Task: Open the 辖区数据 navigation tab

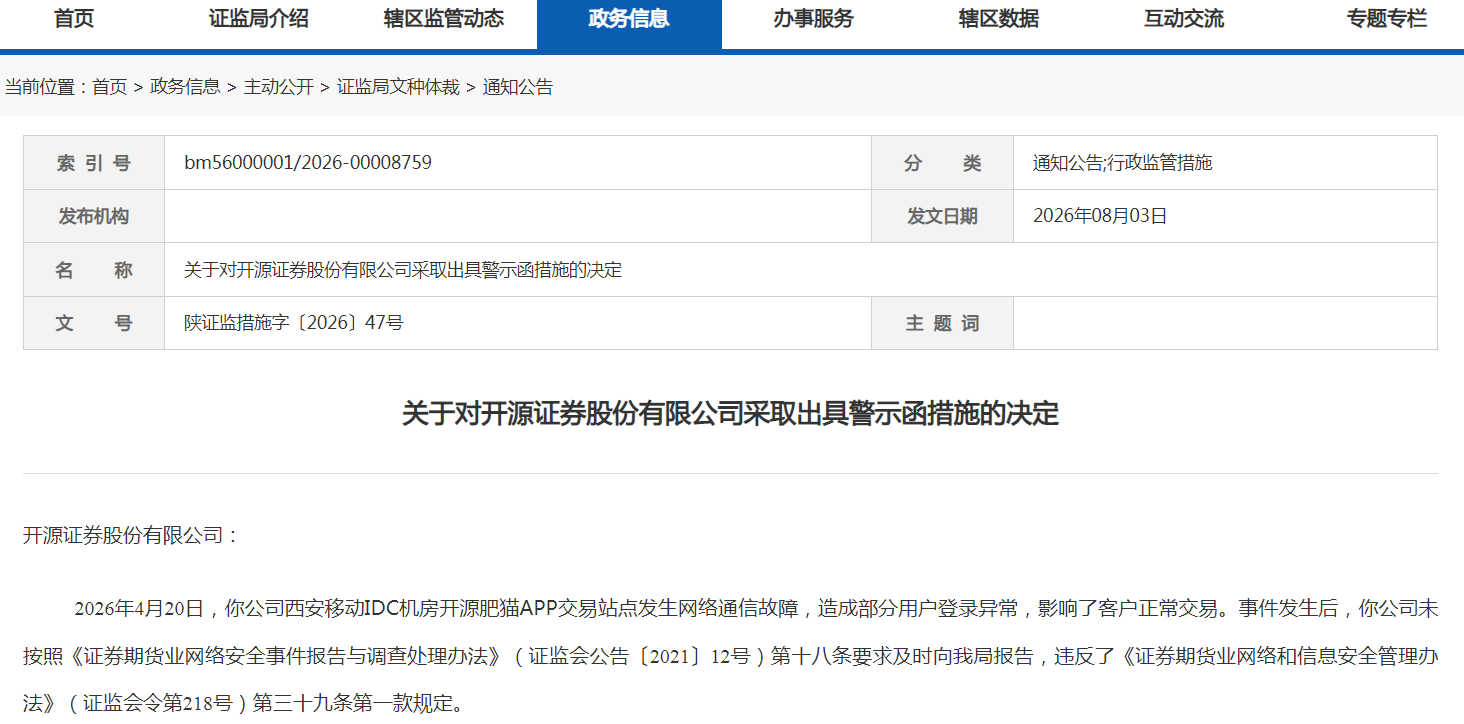Action: click(x=999, y=19)
